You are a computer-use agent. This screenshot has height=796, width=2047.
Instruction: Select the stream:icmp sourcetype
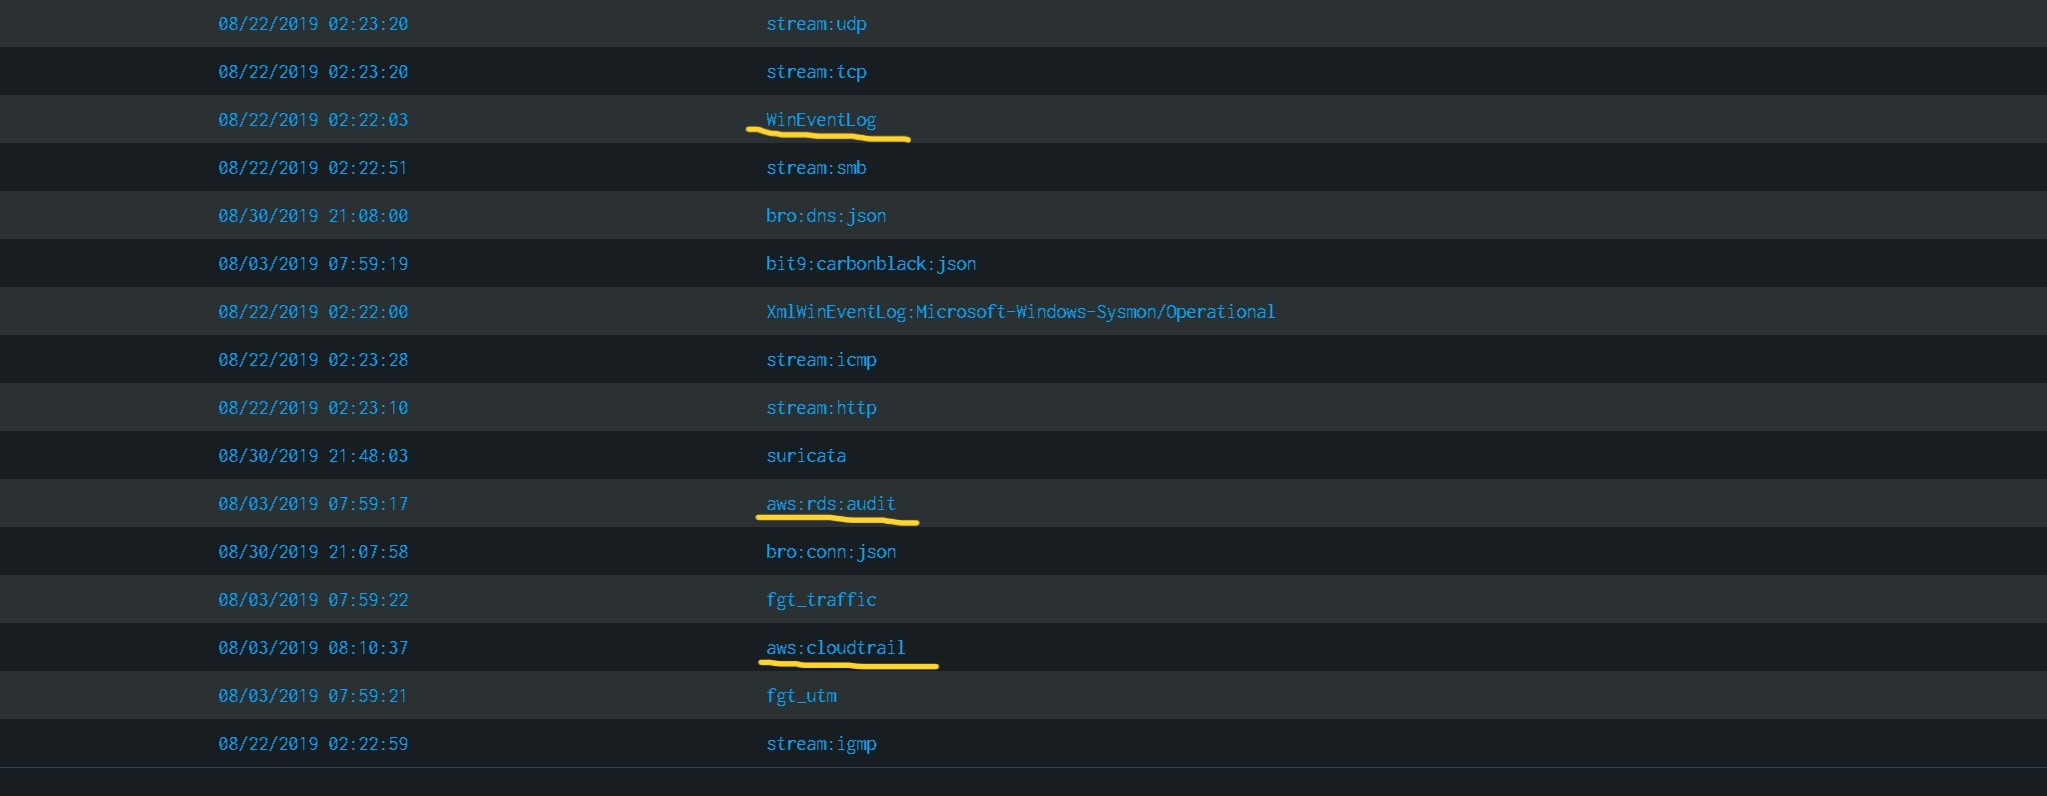point(821,360)
